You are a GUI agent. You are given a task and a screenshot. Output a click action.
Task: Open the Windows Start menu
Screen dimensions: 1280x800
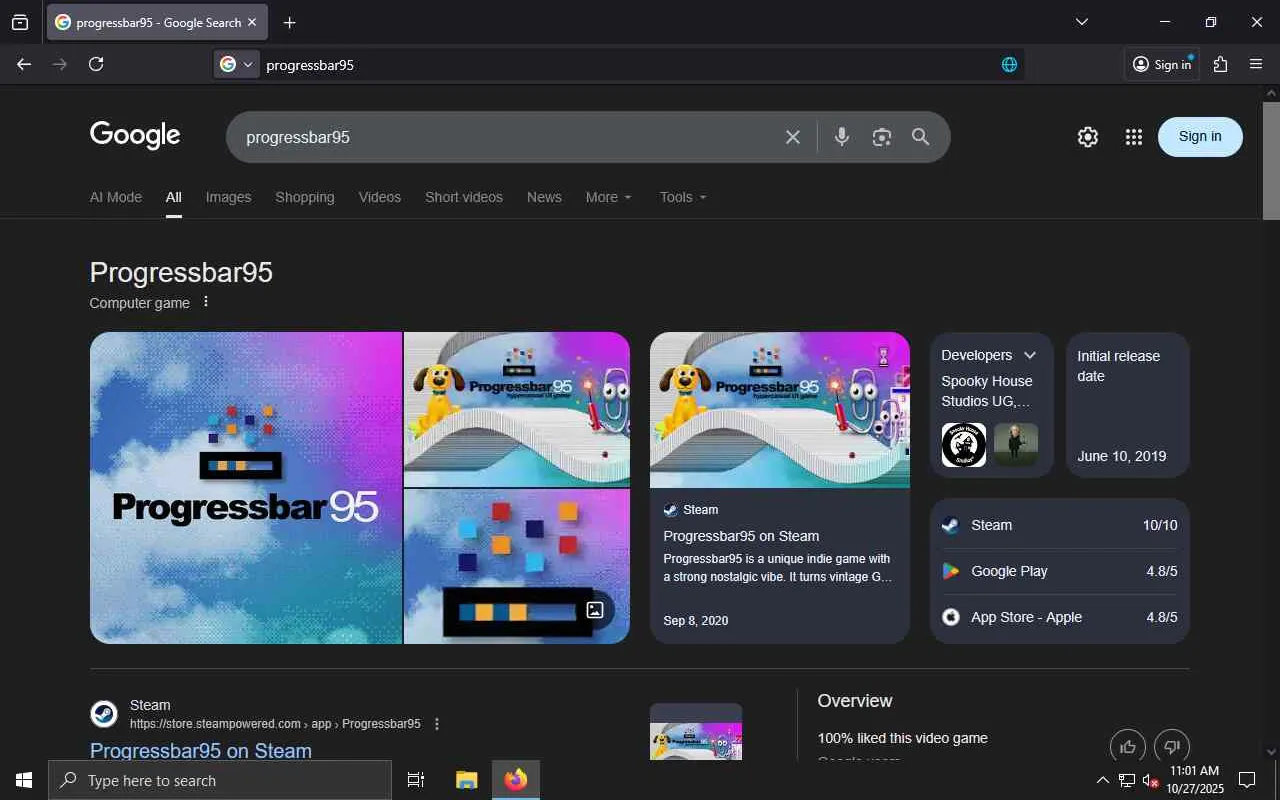coord(24,780)
